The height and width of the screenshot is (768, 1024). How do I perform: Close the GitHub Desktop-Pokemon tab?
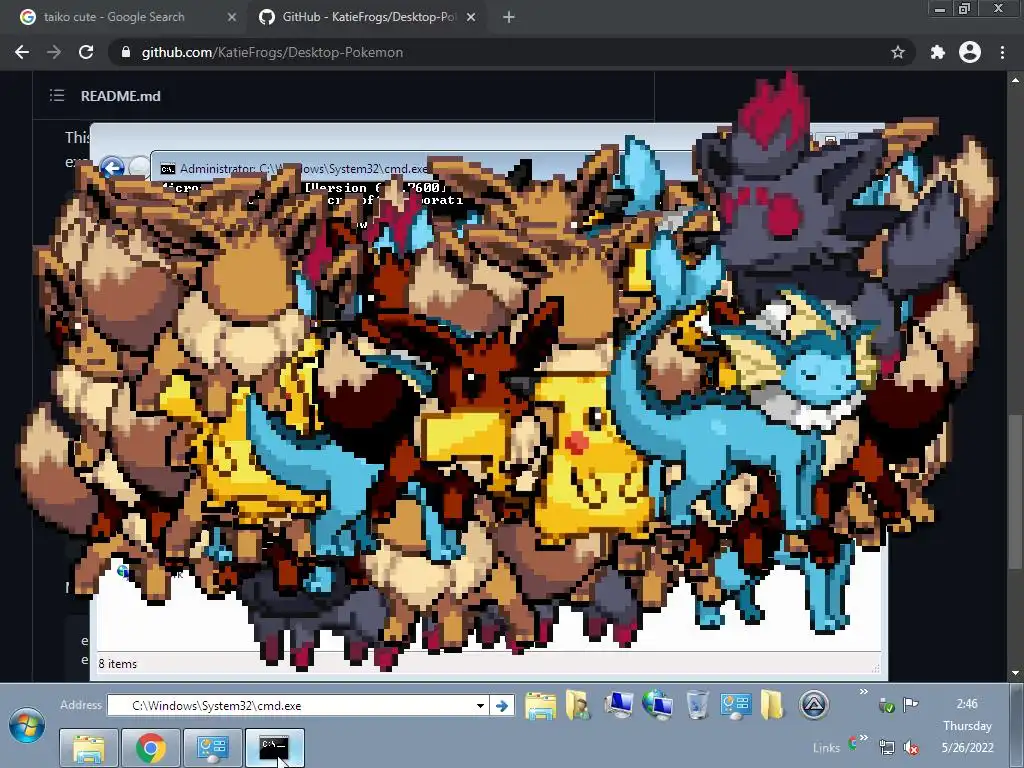click(471, 18)
